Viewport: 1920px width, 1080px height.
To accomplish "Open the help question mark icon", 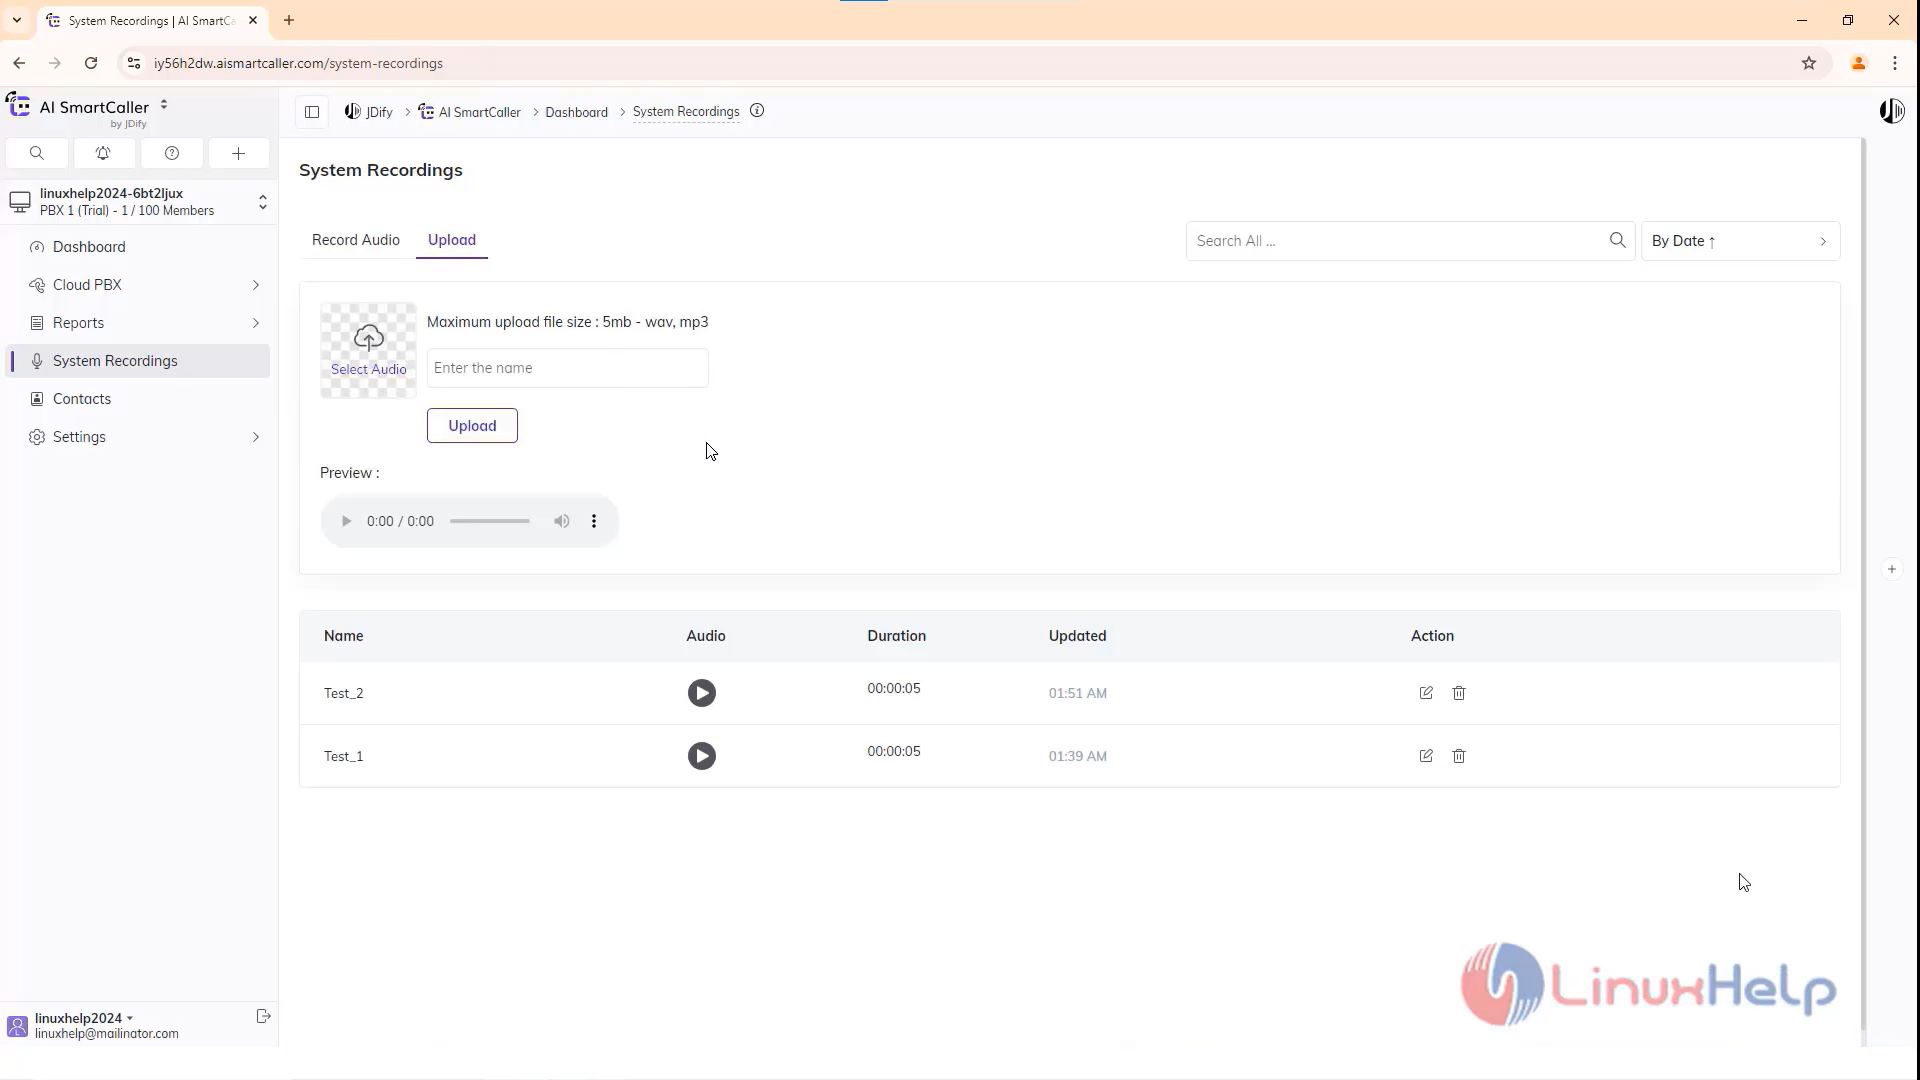I will point(172,153).
